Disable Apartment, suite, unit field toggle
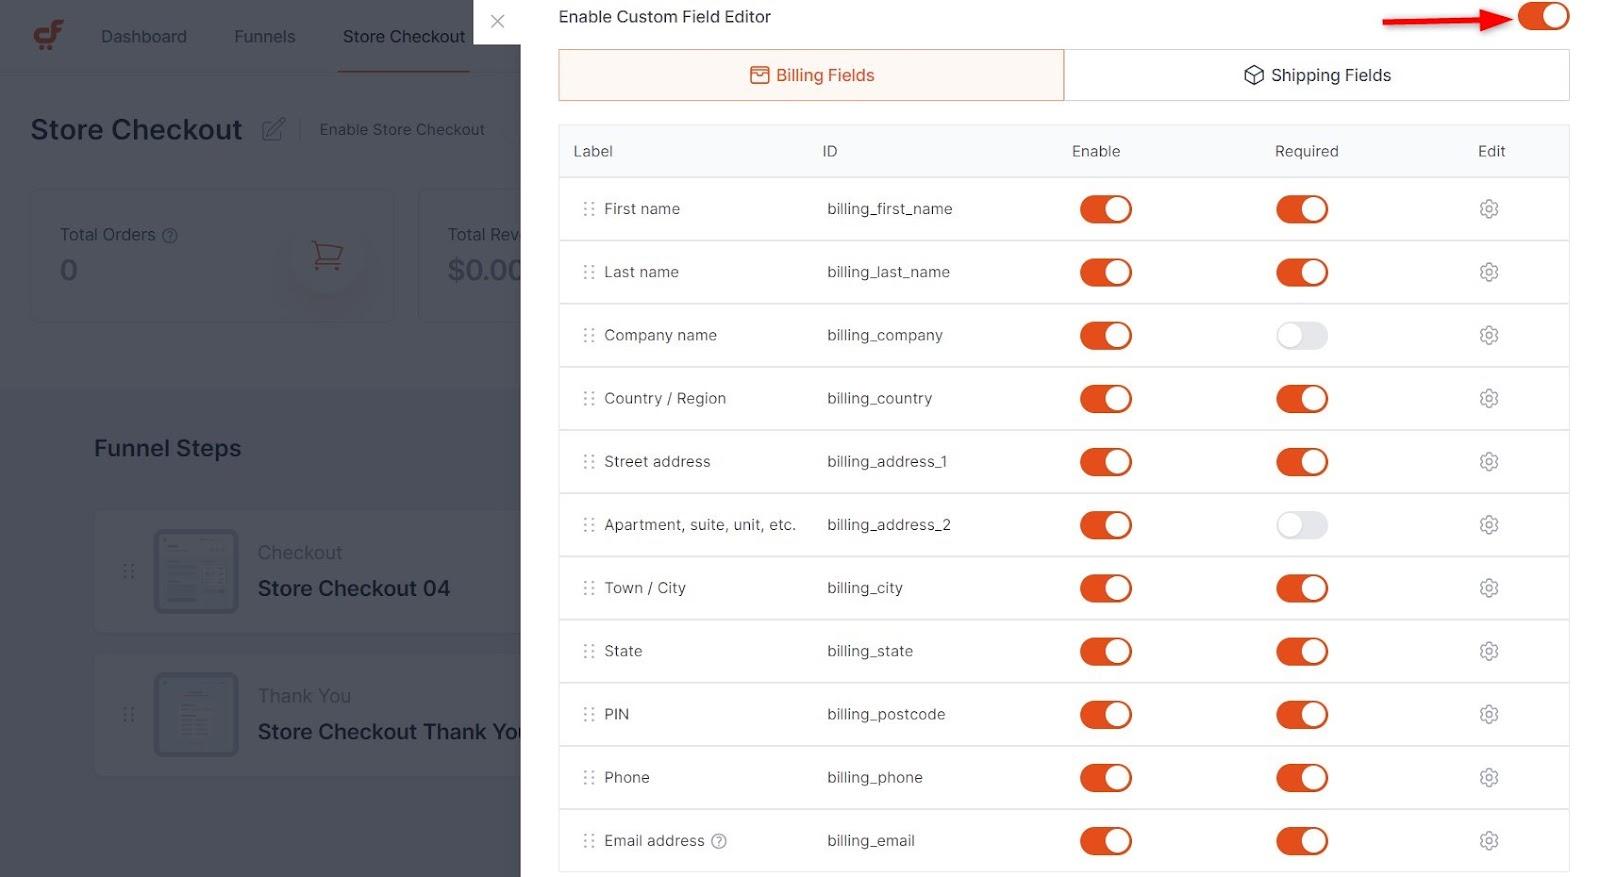 (x=1105, y=525)
